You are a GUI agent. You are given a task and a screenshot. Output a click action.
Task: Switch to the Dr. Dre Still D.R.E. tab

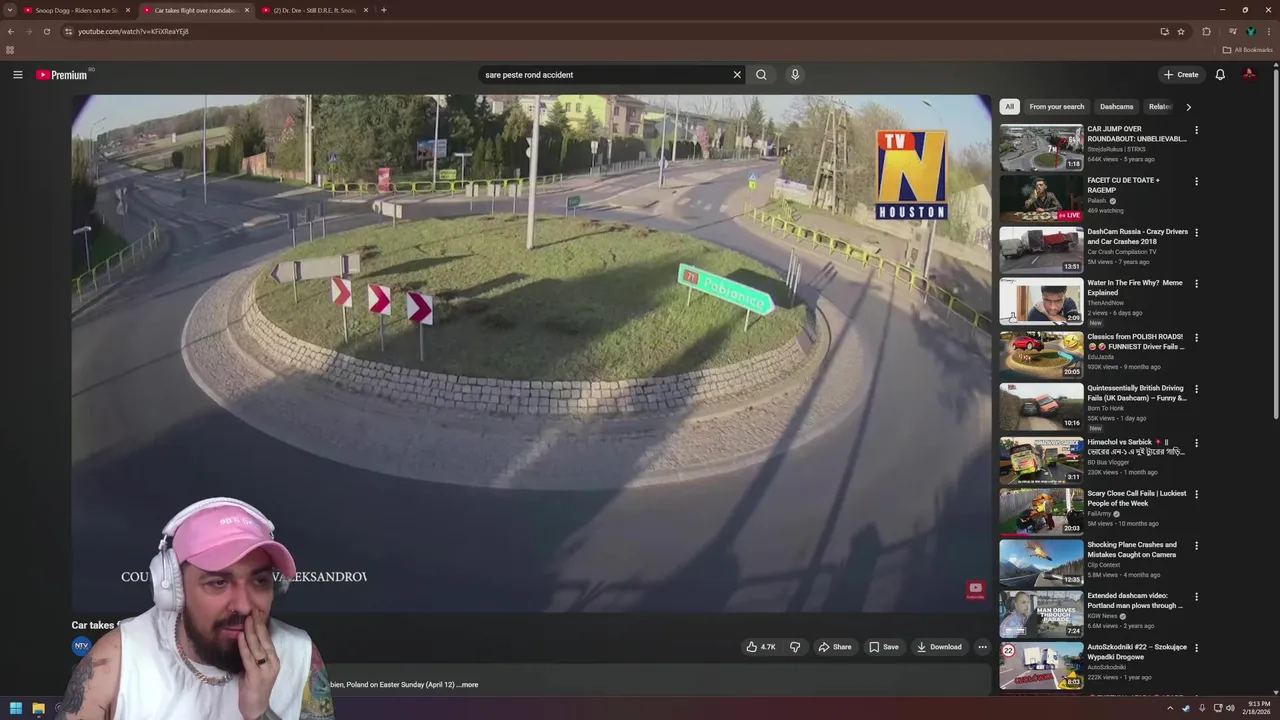pos(315,10)
